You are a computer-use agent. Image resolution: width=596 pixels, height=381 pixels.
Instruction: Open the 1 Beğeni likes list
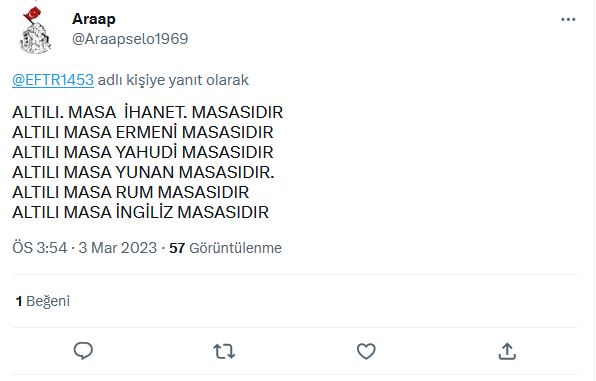(43, 301)
